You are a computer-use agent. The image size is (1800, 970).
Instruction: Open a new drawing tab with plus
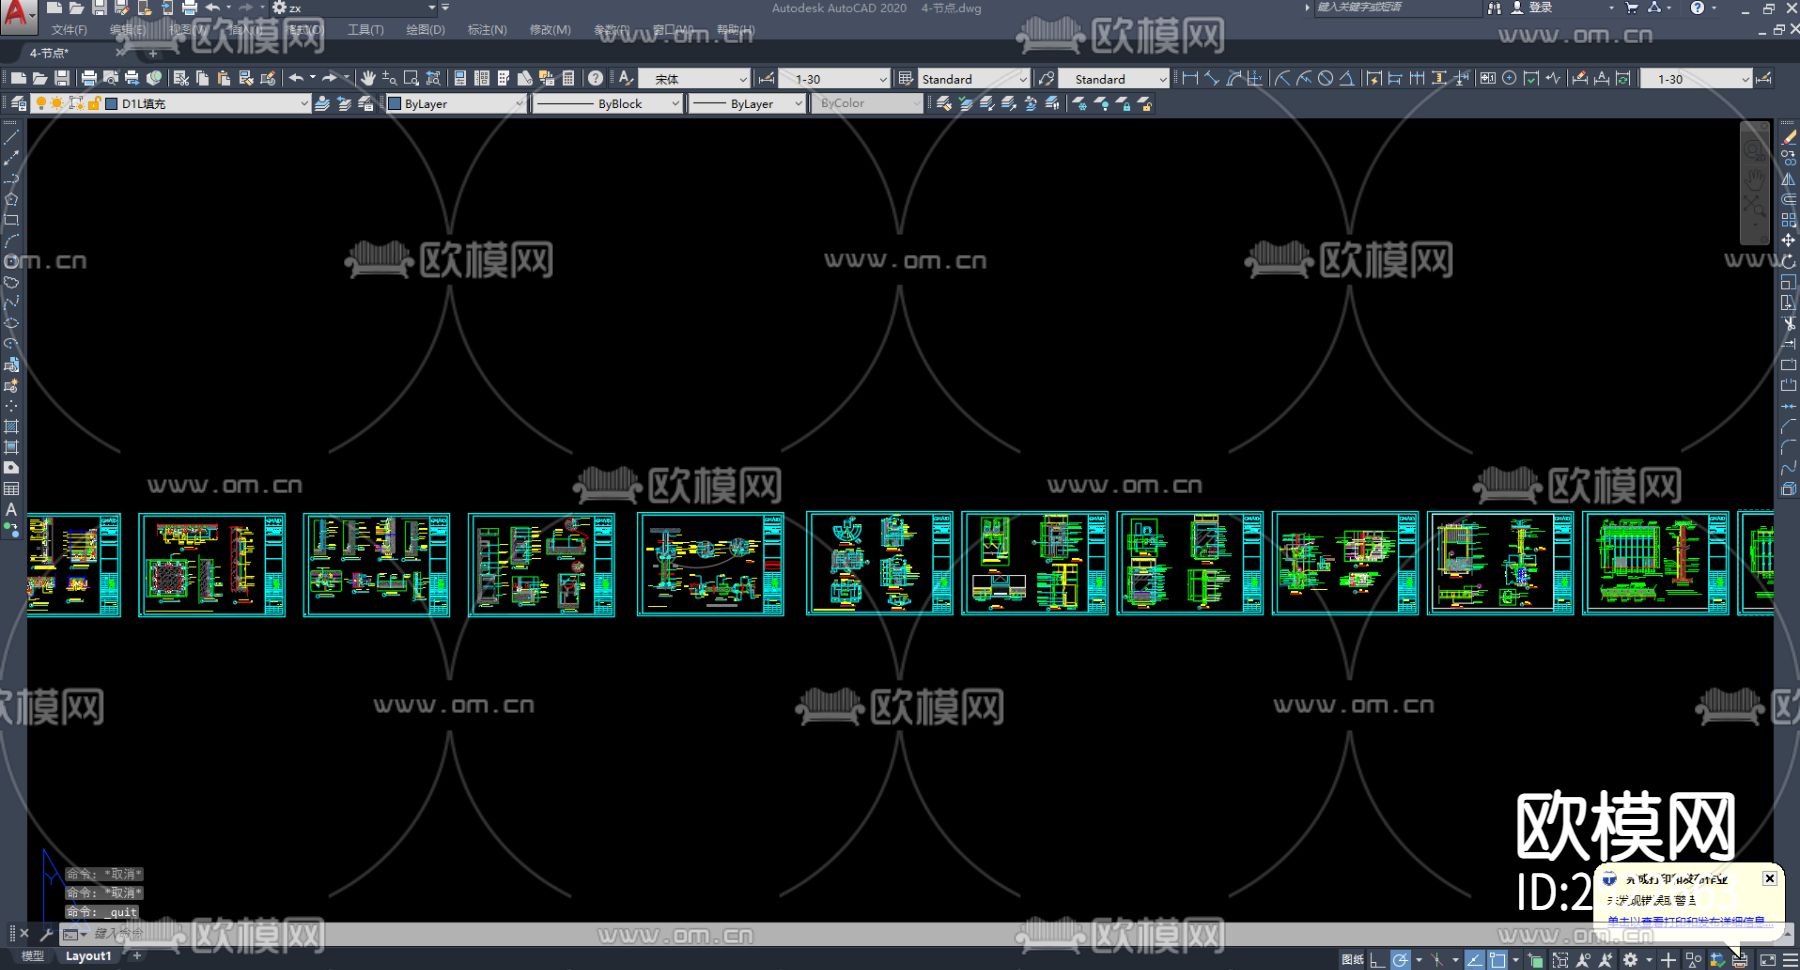[x=153, y=53]
